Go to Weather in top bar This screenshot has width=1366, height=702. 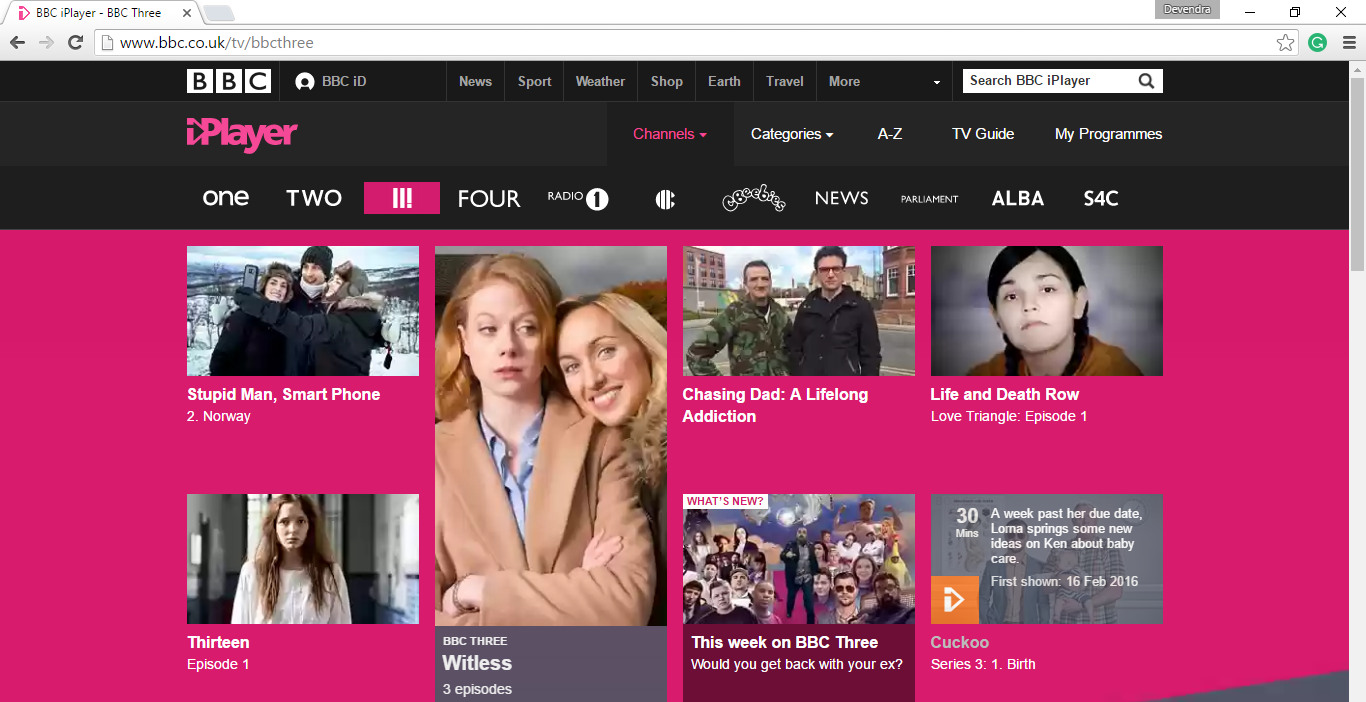[600, 82]
